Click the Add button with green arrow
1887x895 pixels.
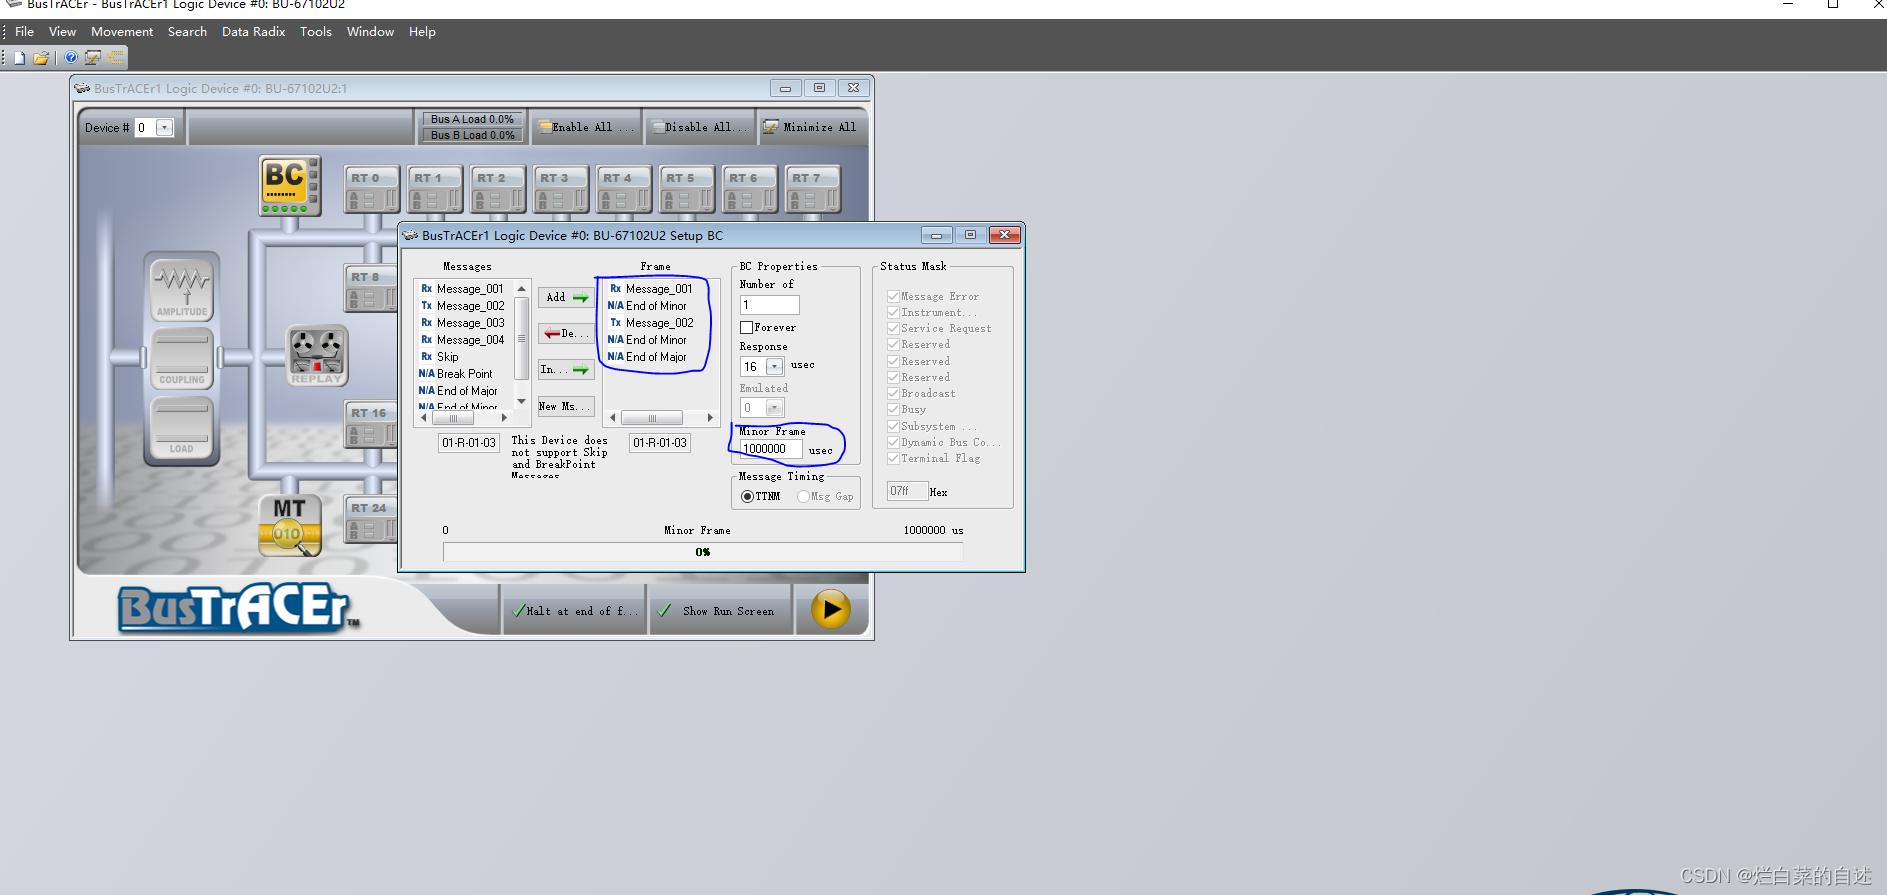pos(566,298)
